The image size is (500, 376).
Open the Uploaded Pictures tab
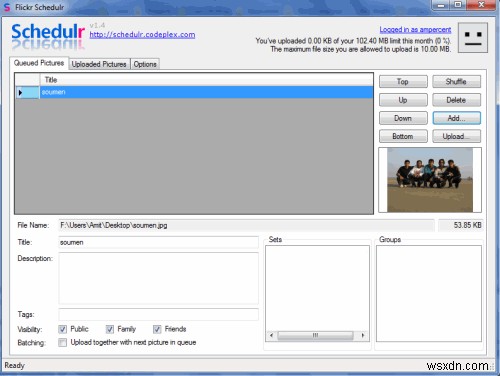pos(99,64)
